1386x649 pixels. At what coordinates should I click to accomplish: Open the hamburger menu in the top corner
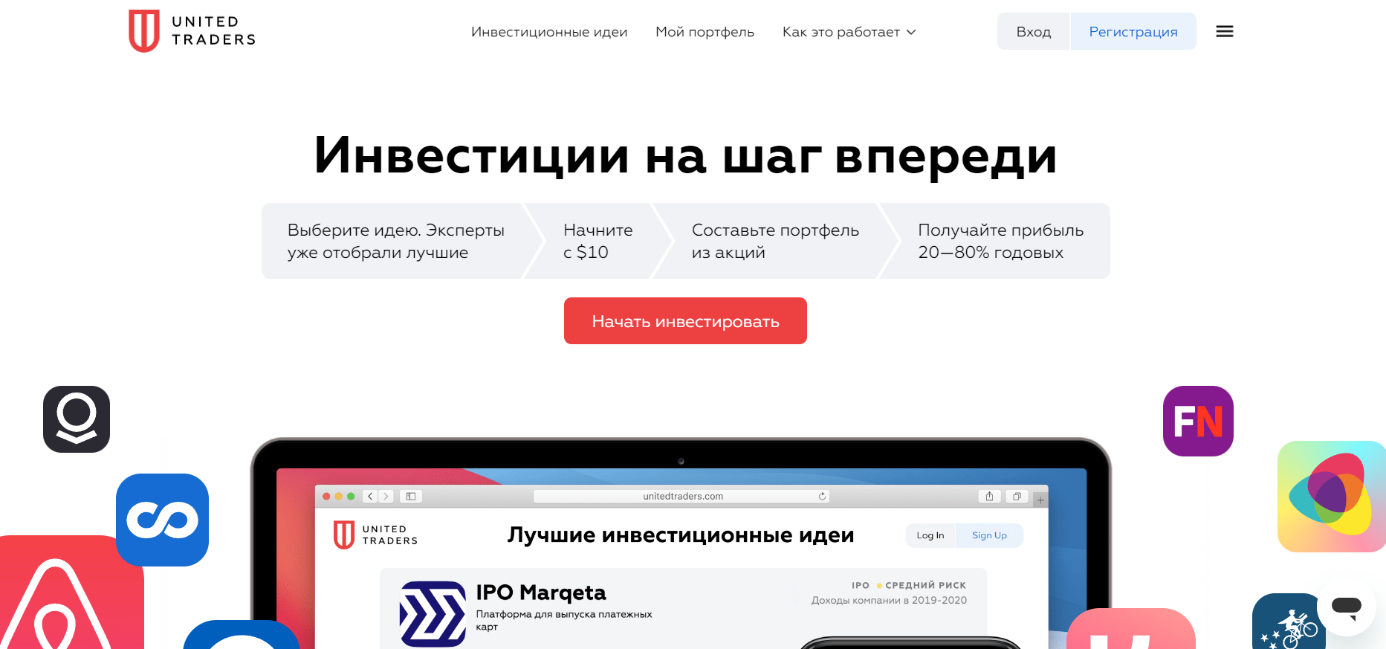click(1224, 31)
